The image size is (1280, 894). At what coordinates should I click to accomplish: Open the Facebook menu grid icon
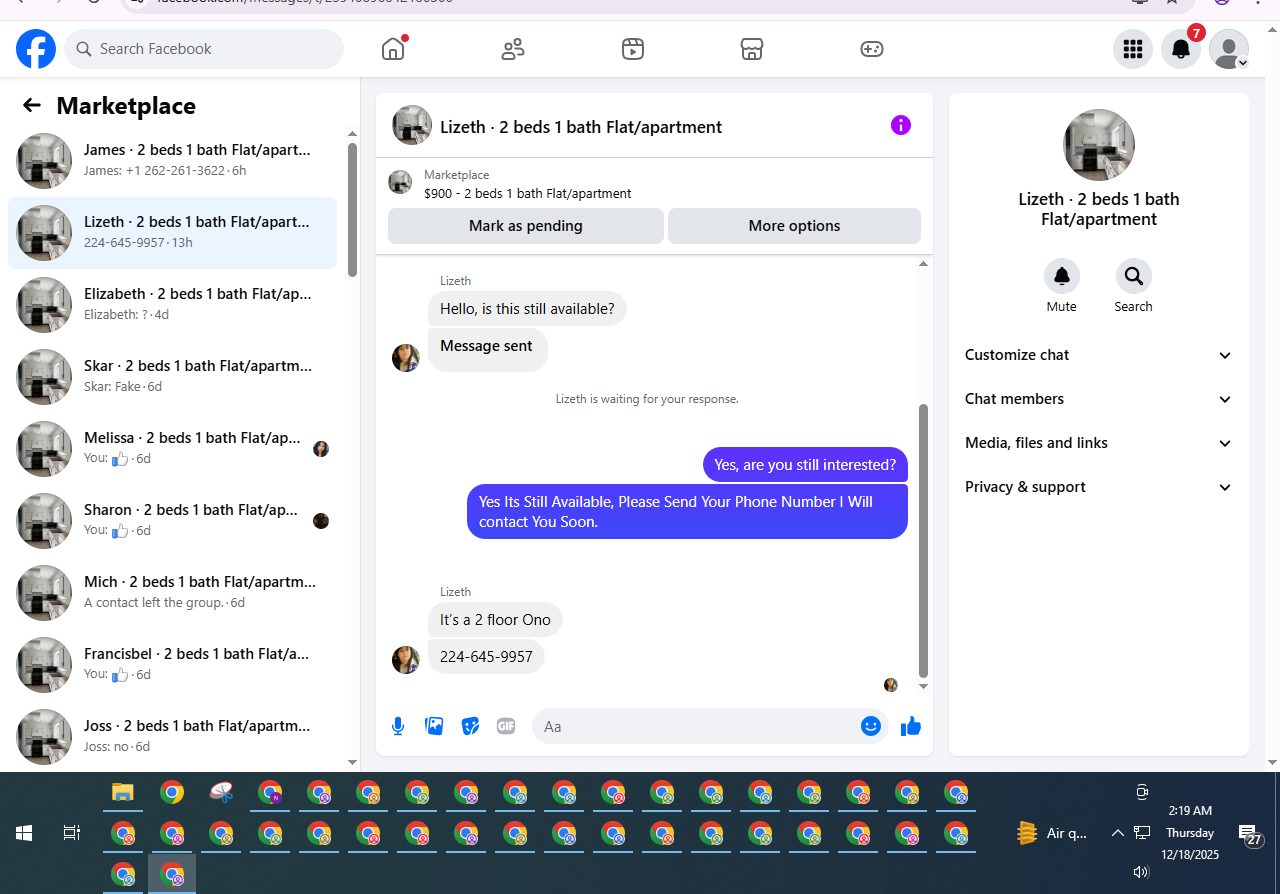tap(1133, 49)
